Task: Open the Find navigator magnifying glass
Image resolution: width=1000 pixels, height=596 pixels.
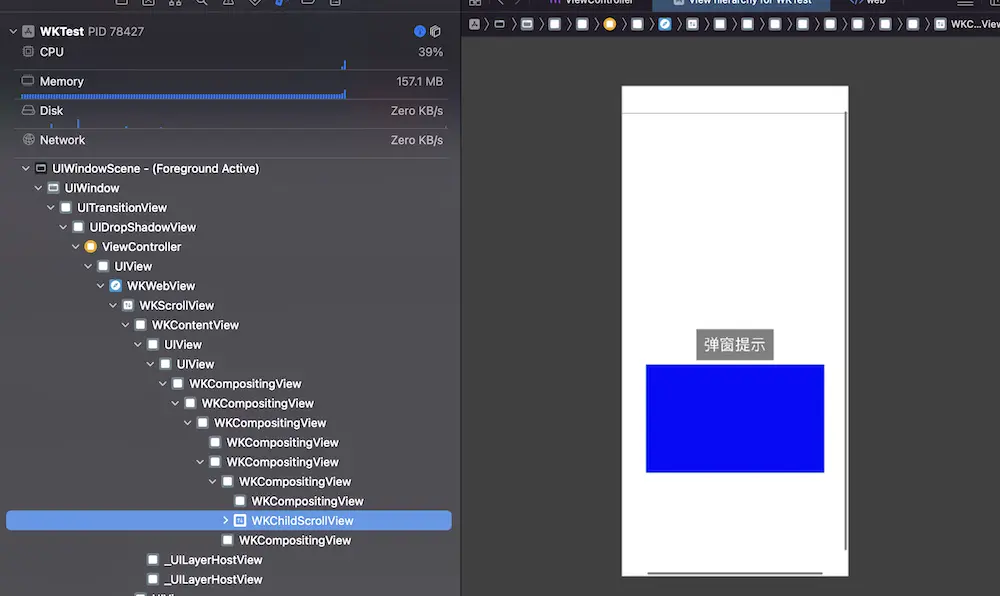Action: [x=203, y=7]
